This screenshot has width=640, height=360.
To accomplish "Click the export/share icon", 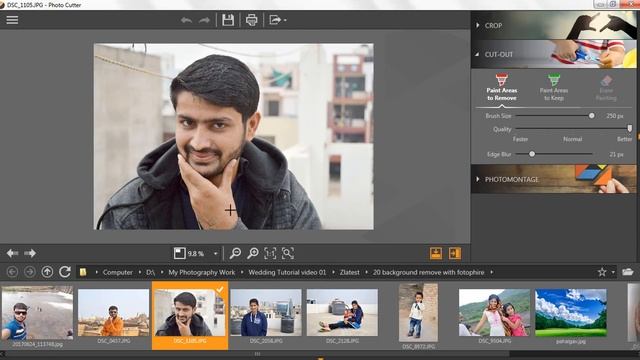I will coord(275,20).
